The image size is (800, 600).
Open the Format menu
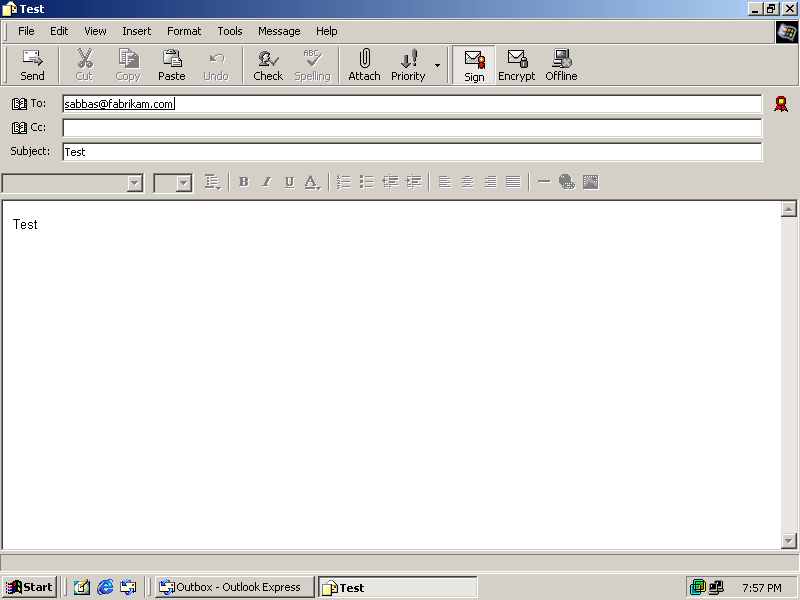coord(184,31)
